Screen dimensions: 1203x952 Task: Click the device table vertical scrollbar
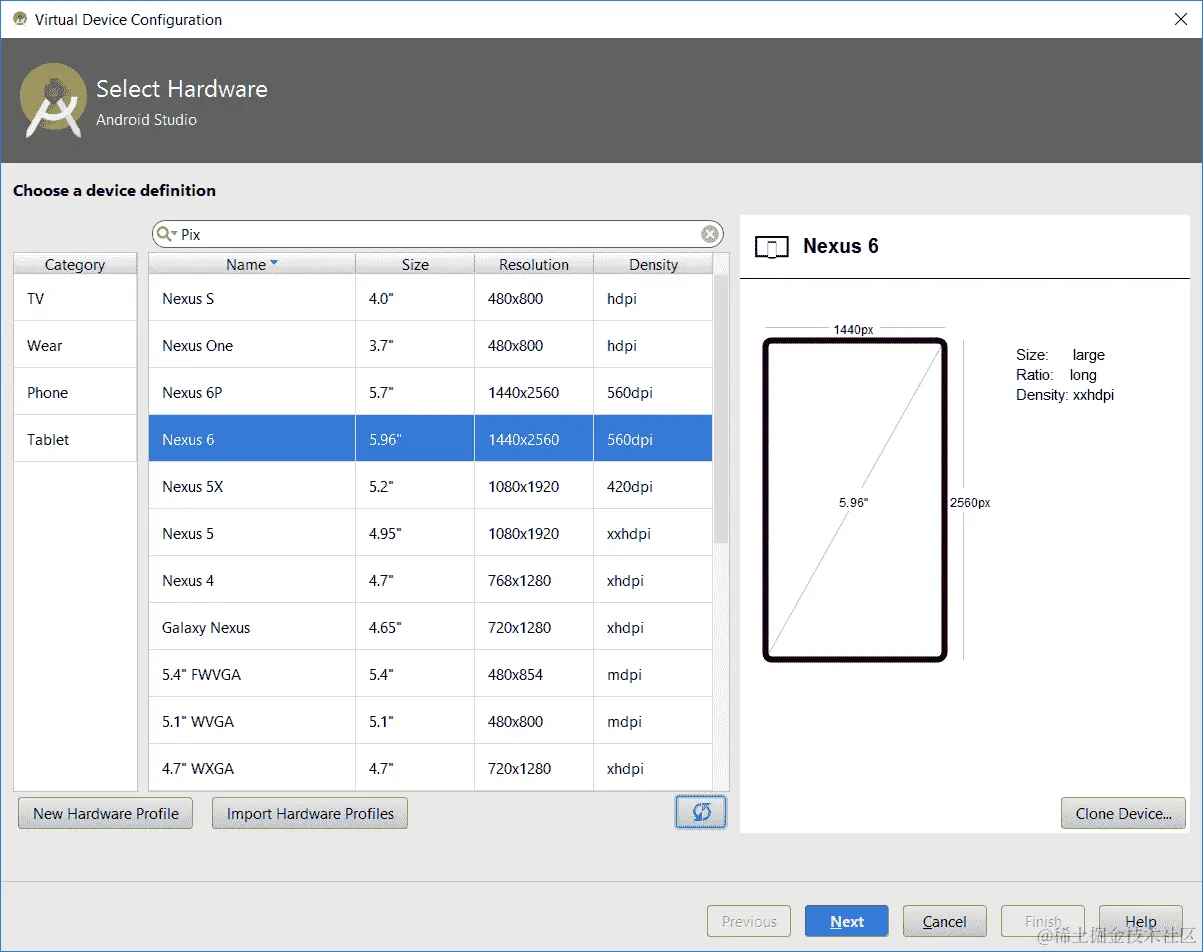tap(721, 410)
